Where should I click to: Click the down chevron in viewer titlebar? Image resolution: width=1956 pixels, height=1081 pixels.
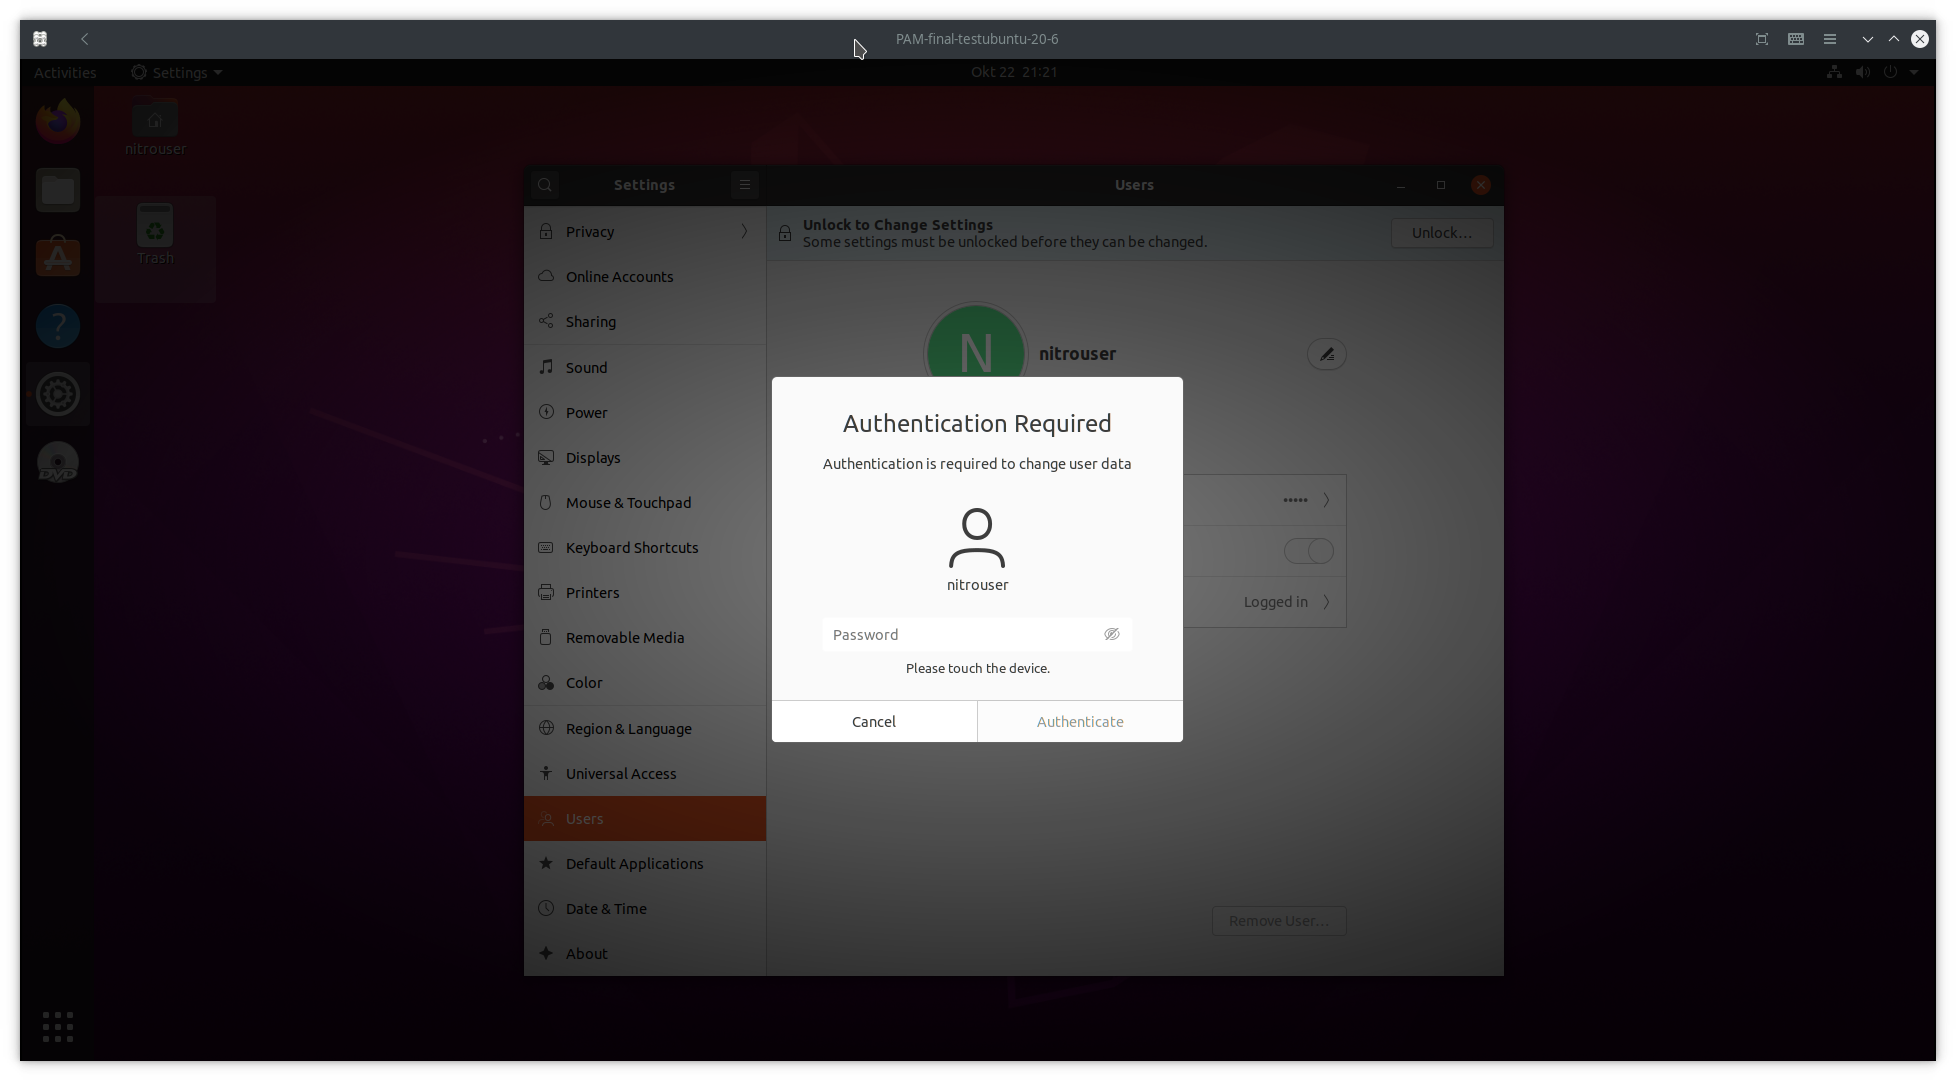[x=1867, y=39]
